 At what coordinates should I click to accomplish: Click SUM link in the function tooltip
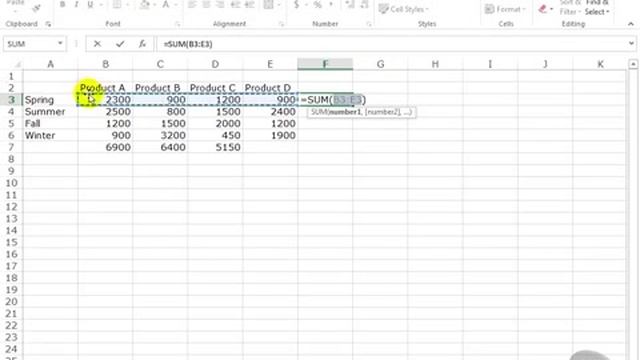point(320,112)
